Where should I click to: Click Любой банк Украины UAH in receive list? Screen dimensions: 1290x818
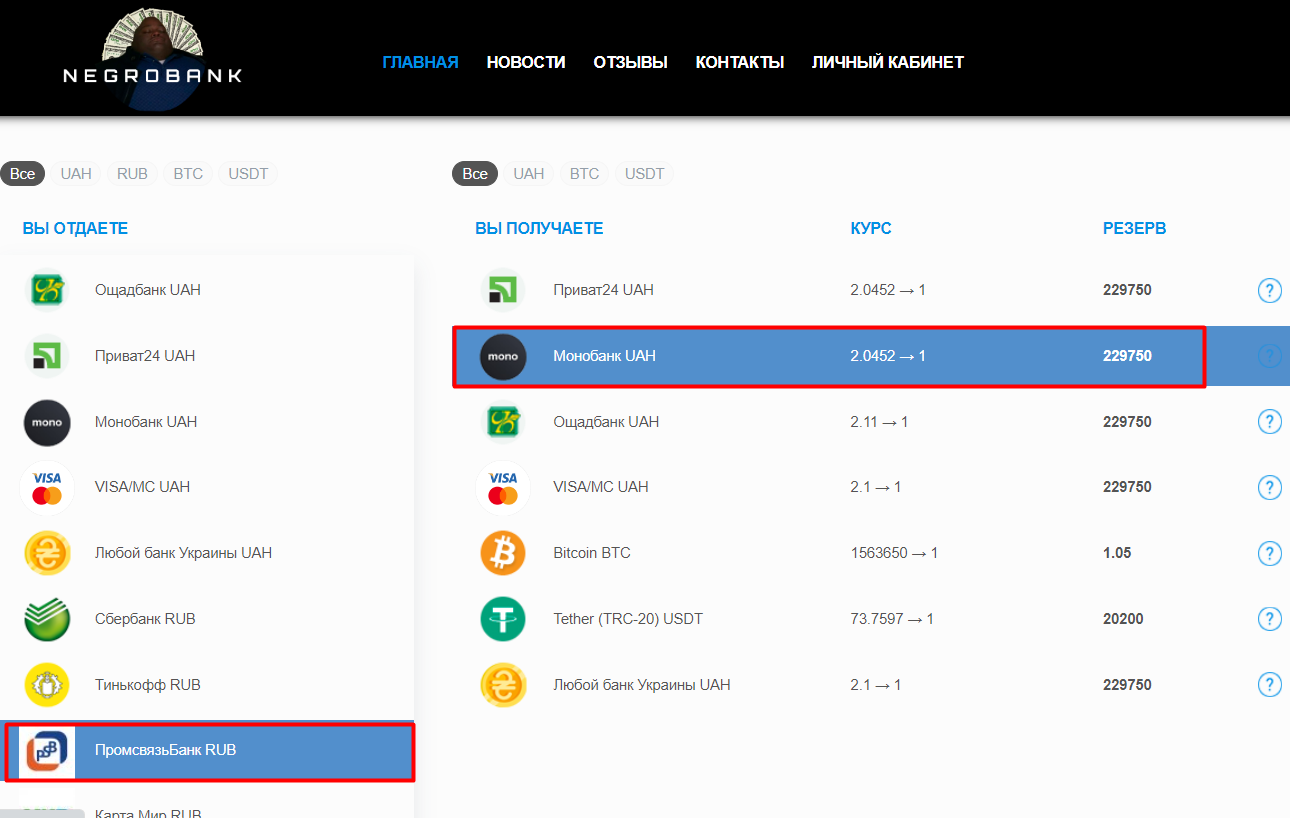coord(642,685)
